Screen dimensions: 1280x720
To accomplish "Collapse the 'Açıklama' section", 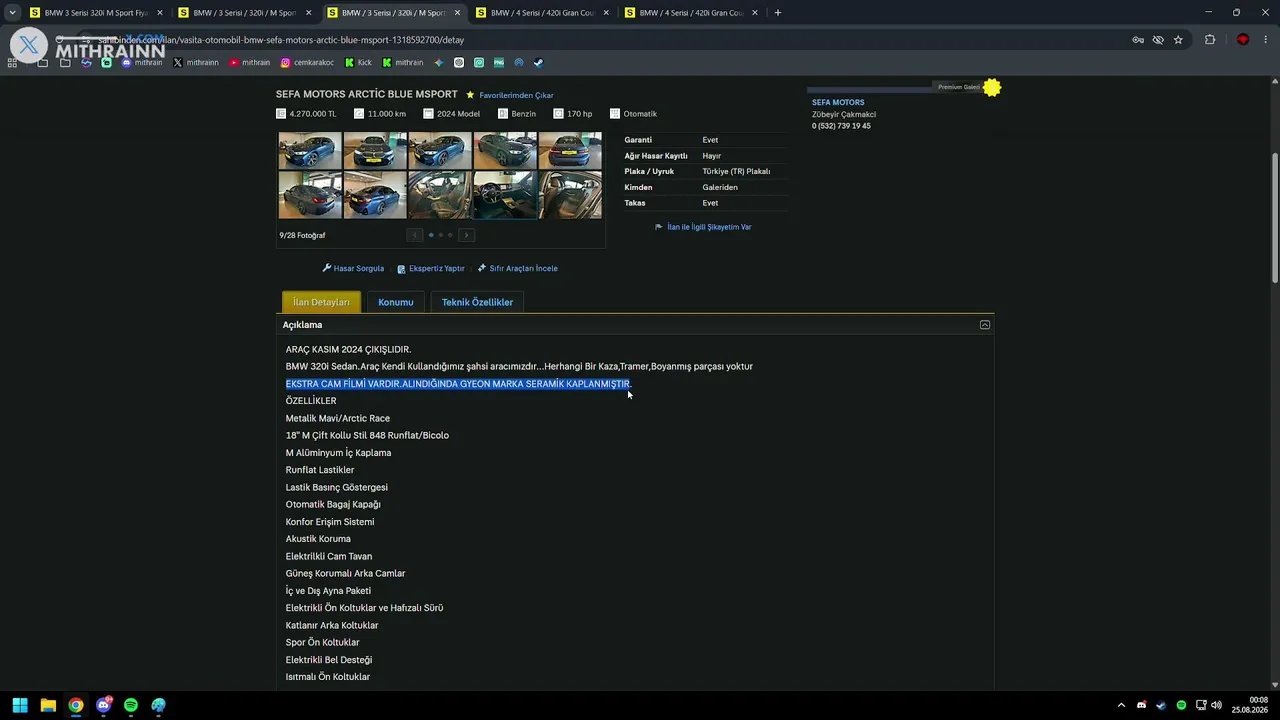I will 985,325.
